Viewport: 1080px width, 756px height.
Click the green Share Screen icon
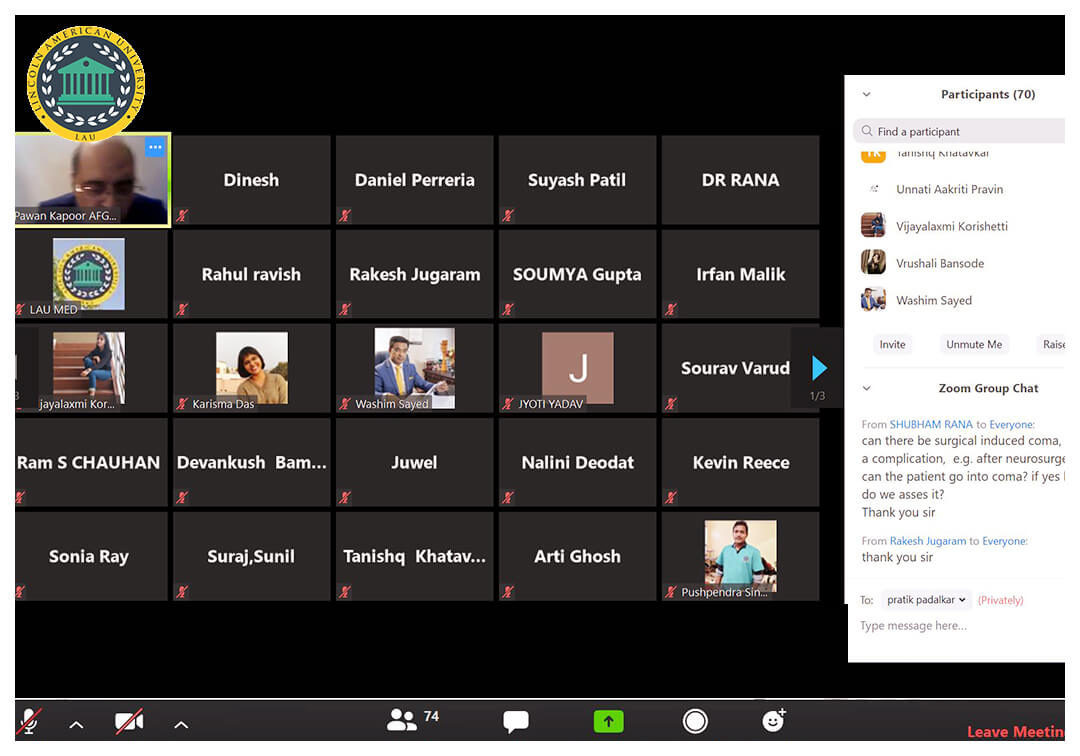pos(608,721)
